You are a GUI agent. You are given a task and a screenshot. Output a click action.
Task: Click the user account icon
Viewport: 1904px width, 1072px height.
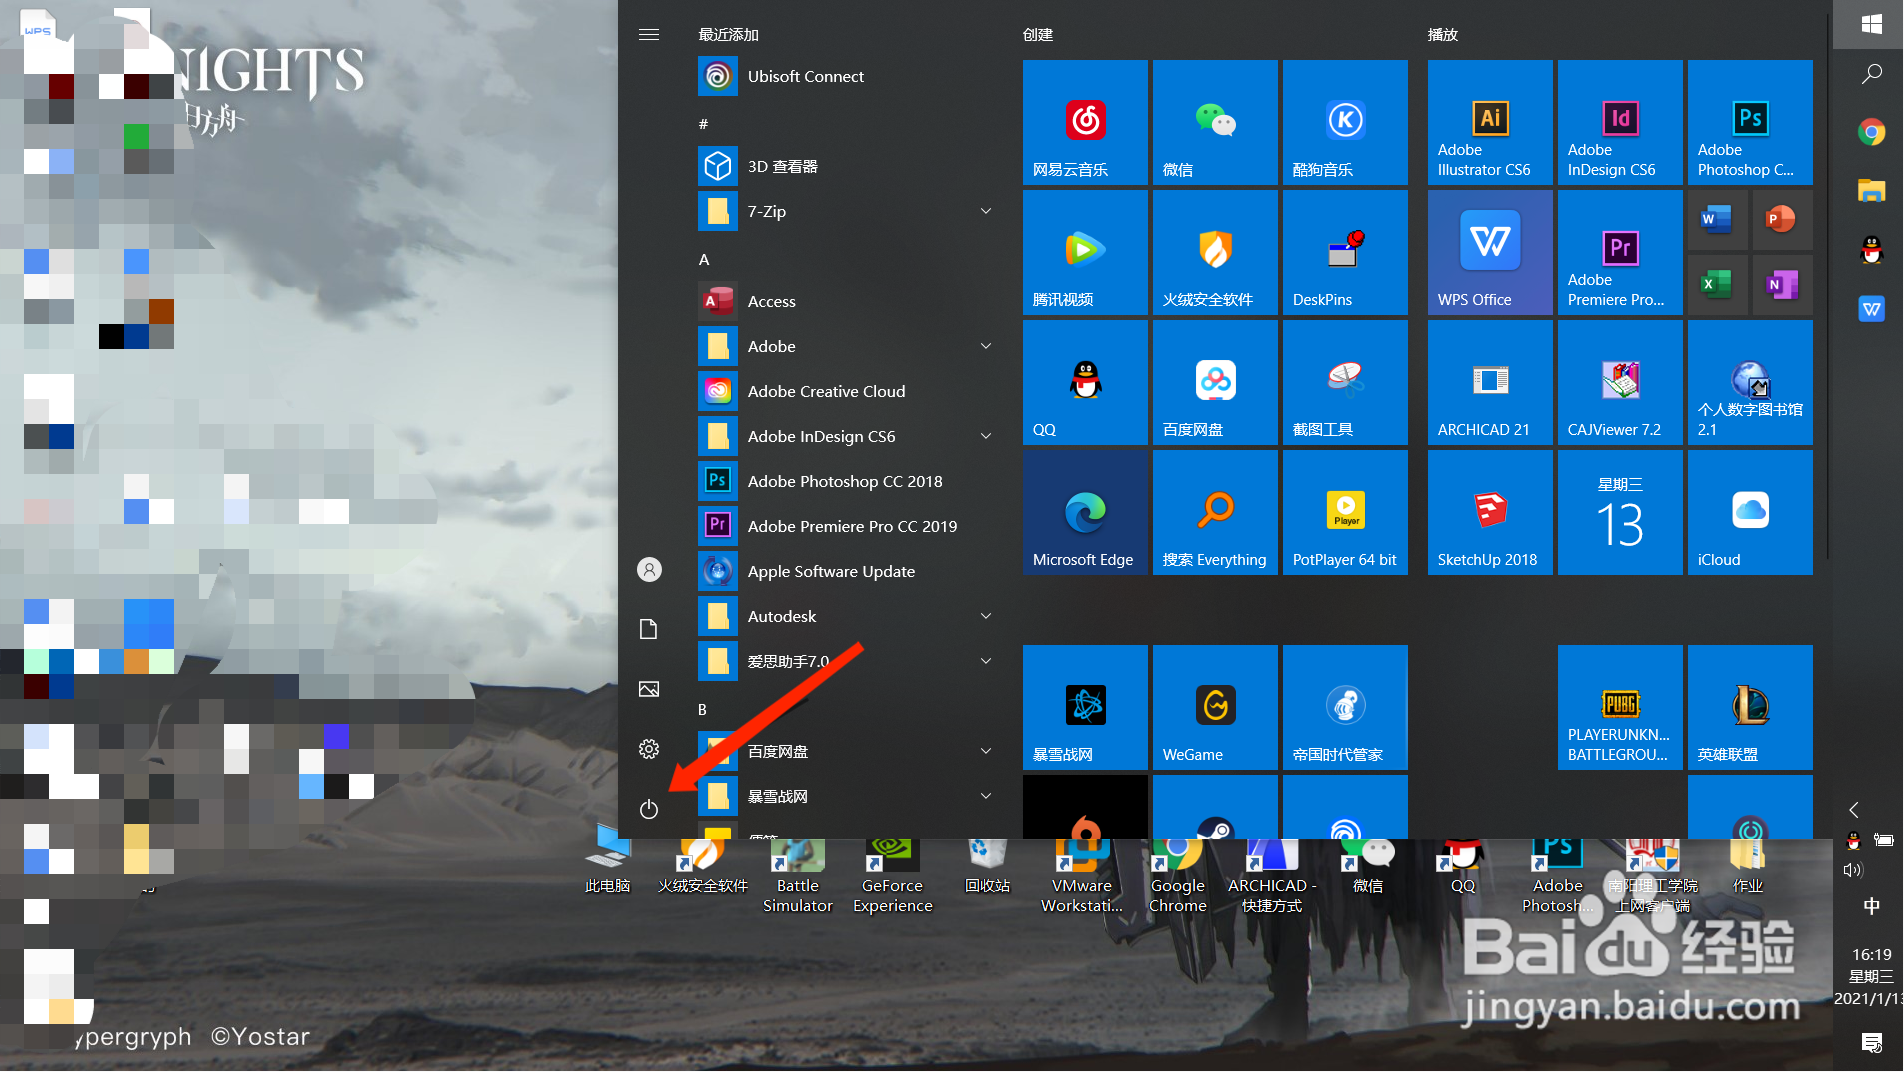click(x=649, y=569)
